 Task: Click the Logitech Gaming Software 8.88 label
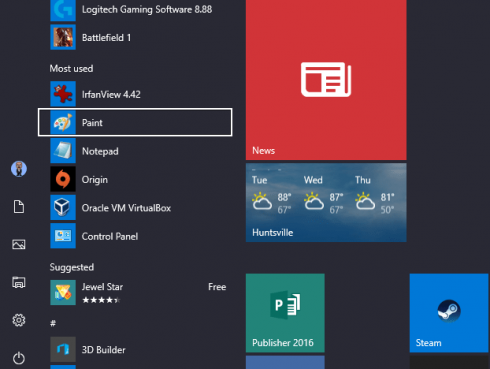[147, 9]
